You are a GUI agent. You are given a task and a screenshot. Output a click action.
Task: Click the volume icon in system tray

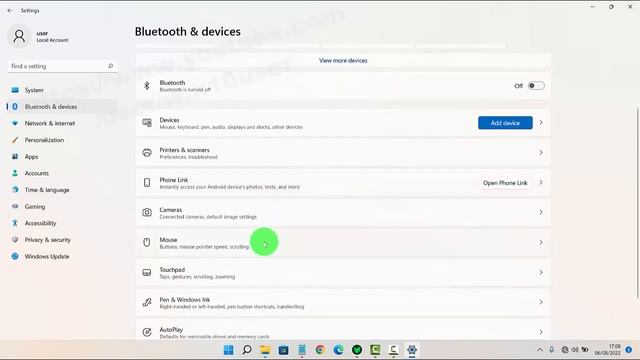[x=575, y=350]
